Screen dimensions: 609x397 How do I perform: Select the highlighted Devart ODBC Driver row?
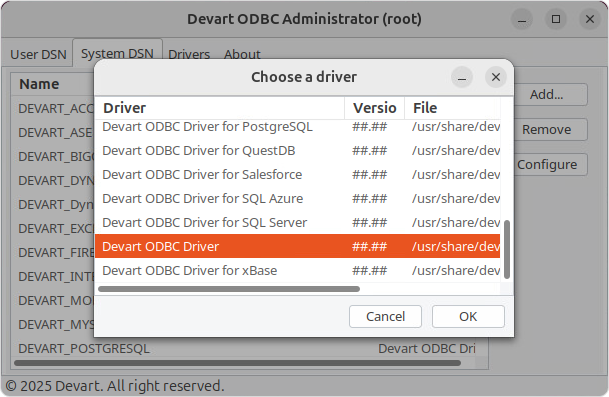pos(298,246)
